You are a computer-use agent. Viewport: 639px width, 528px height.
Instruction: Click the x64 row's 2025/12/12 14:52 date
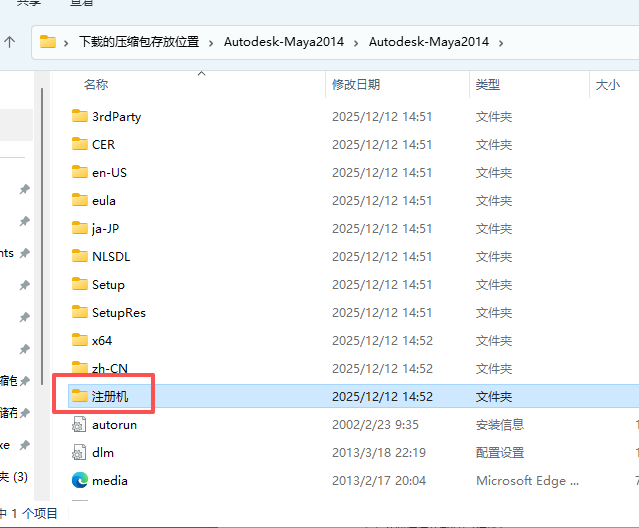pos(382,341)
